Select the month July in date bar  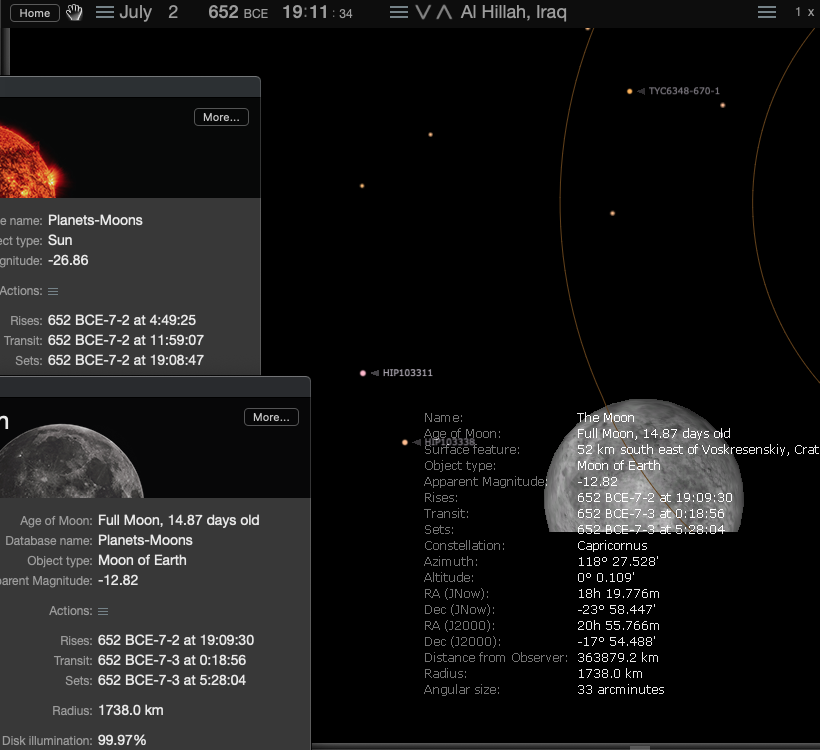click(x=135, y=12)
